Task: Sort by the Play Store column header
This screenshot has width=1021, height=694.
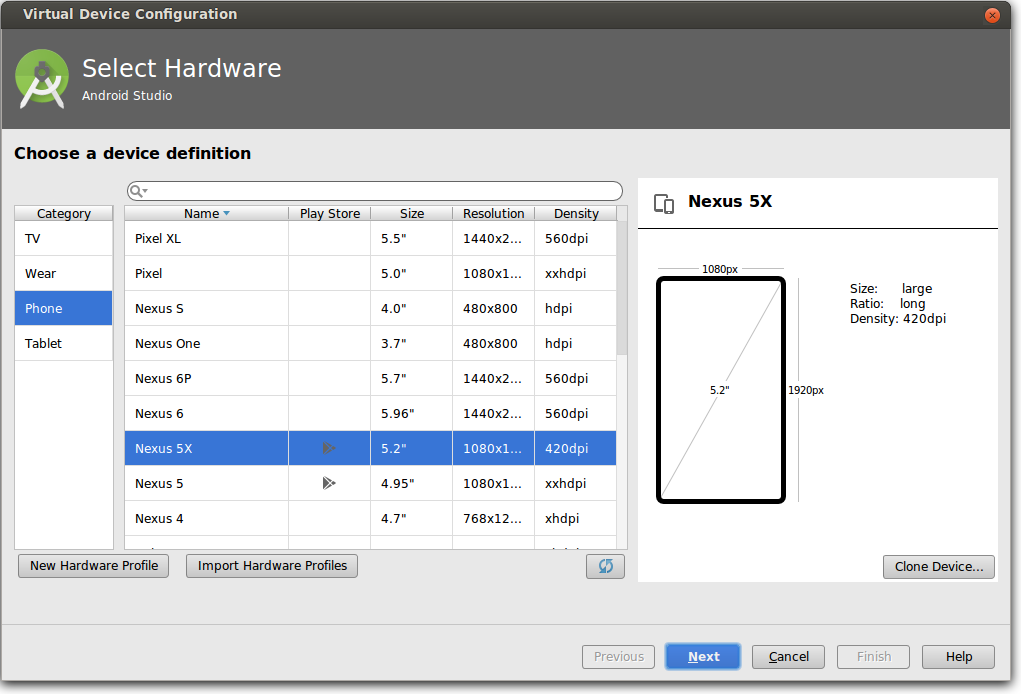Action: [329, 214]
